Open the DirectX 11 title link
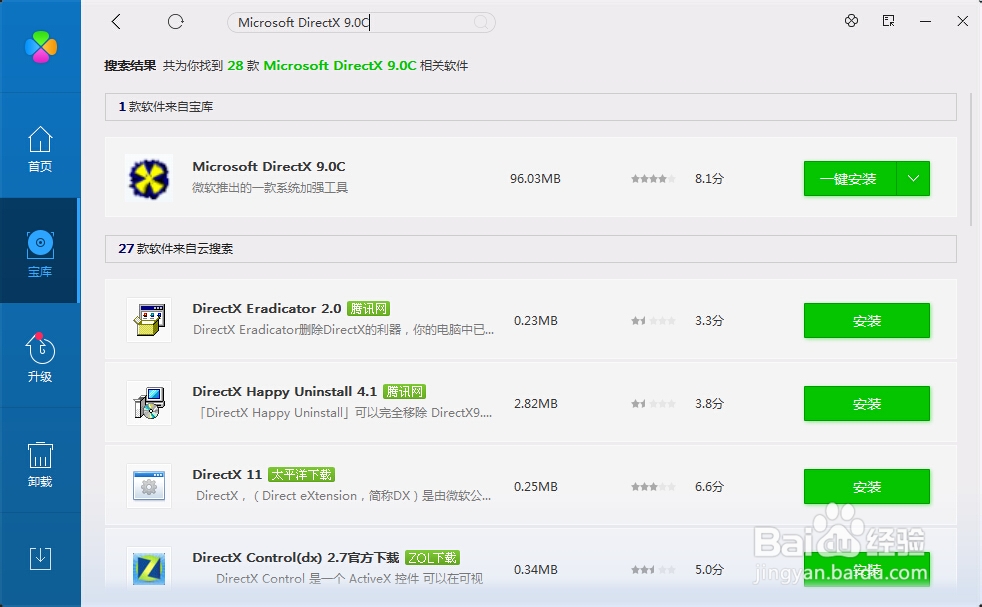The height and width of the screenshot is (607, 982). point(227,475)
